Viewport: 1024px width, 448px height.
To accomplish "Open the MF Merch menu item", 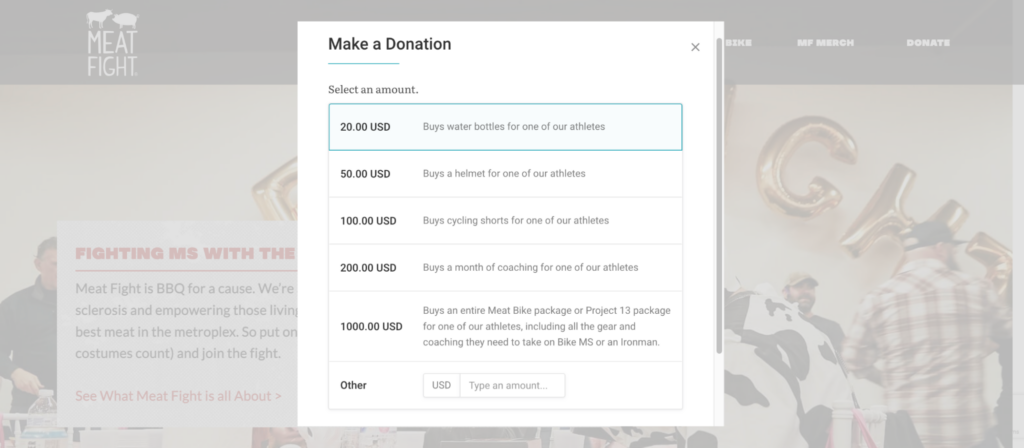I will point(825,42).
